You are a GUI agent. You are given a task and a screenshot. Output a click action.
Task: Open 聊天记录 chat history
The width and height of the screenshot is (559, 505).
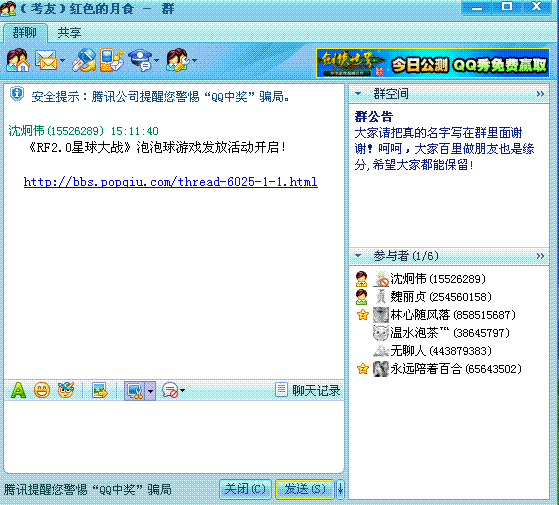click(x=308, y=390)
